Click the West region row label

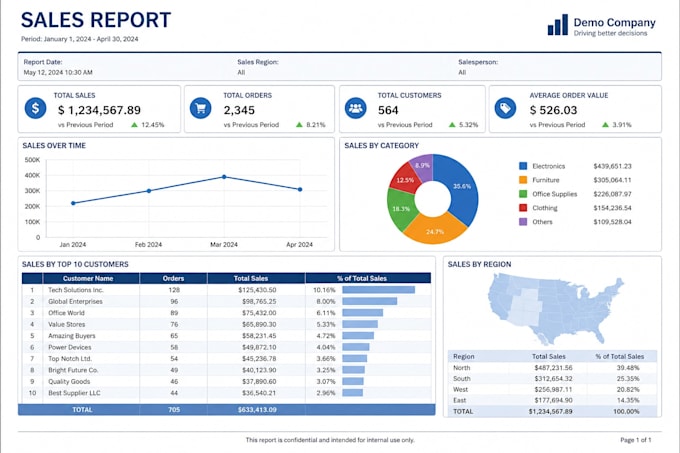(x=461, y=389)
